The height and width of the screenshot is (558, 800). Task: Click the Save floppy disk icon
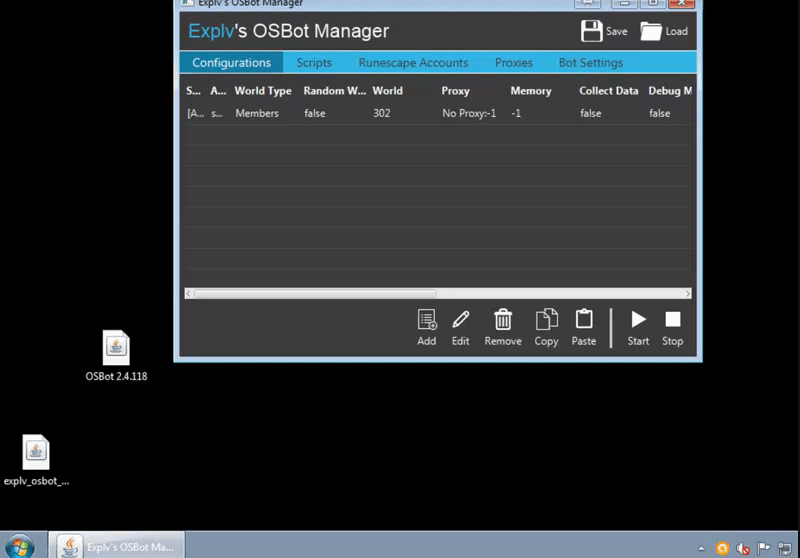tap(591, 31)
